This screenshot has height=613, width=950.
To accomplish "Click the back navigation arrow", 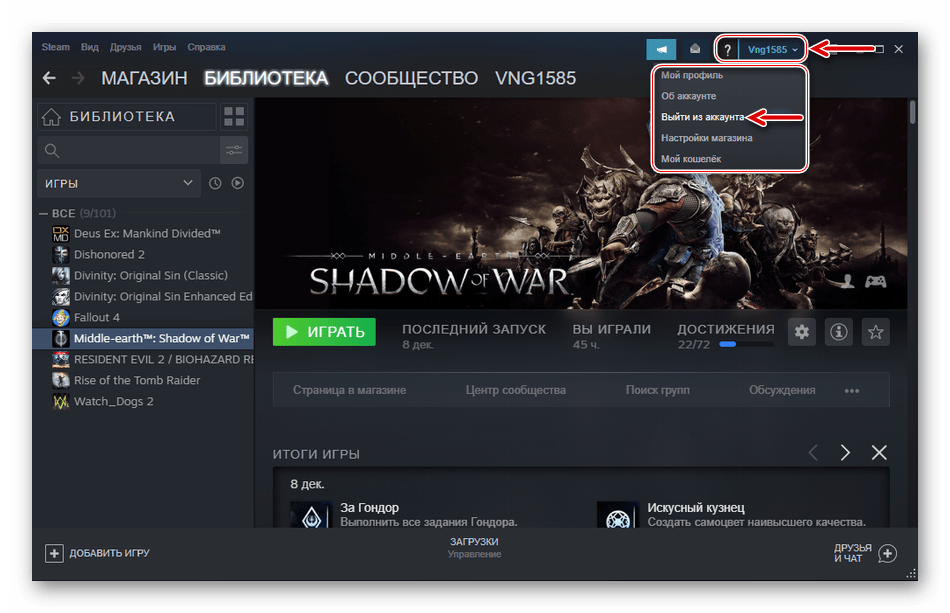I will click(x=50, y=78).
